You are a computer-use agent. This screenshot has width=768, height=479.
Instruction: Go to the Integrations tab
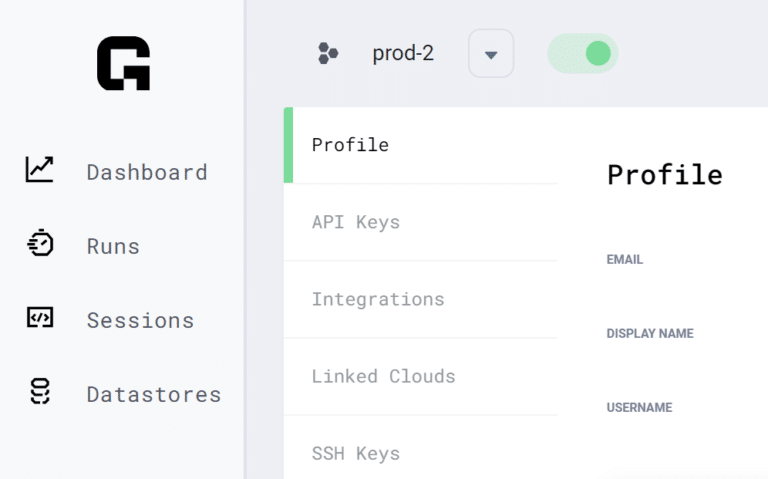(x=377, y=299)
